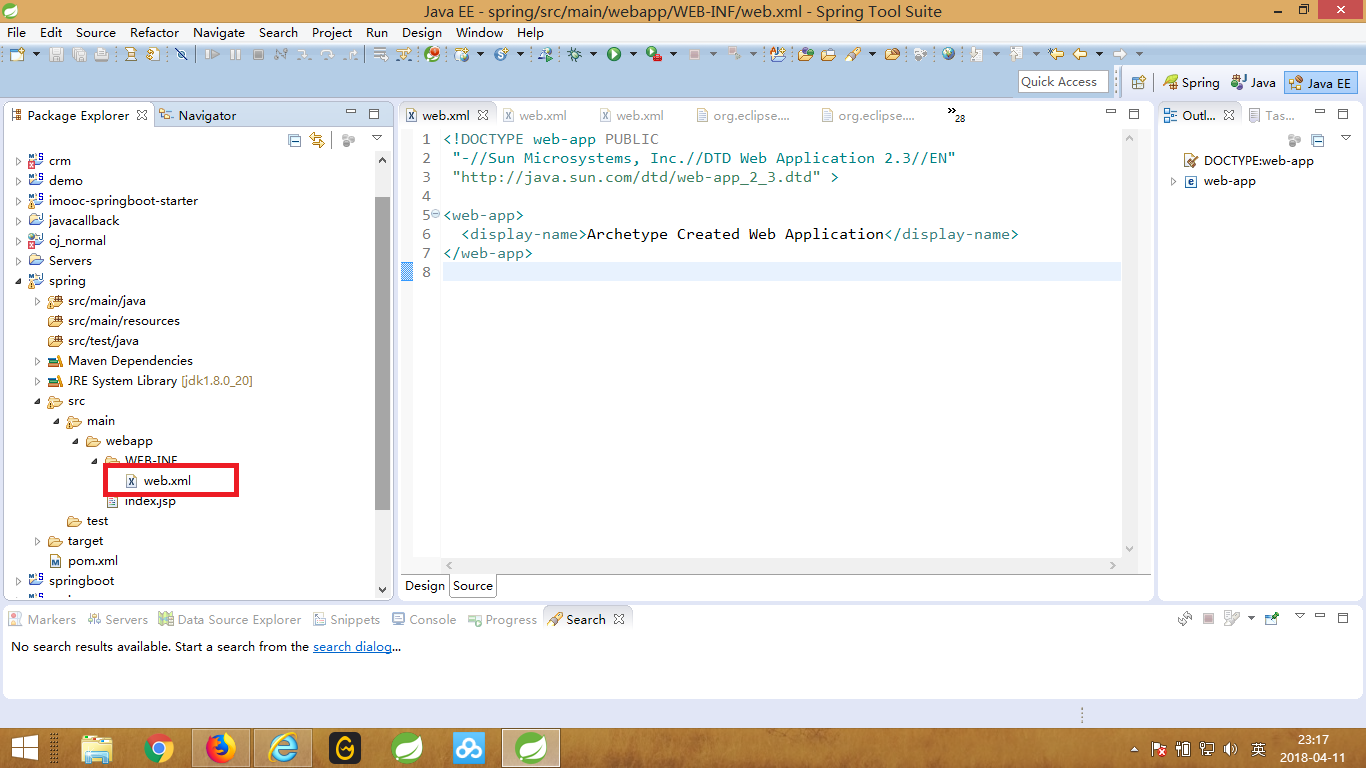The image size is (1366, 768).
Task: Select src/main/resources folder
Action: tap(114, 321)
